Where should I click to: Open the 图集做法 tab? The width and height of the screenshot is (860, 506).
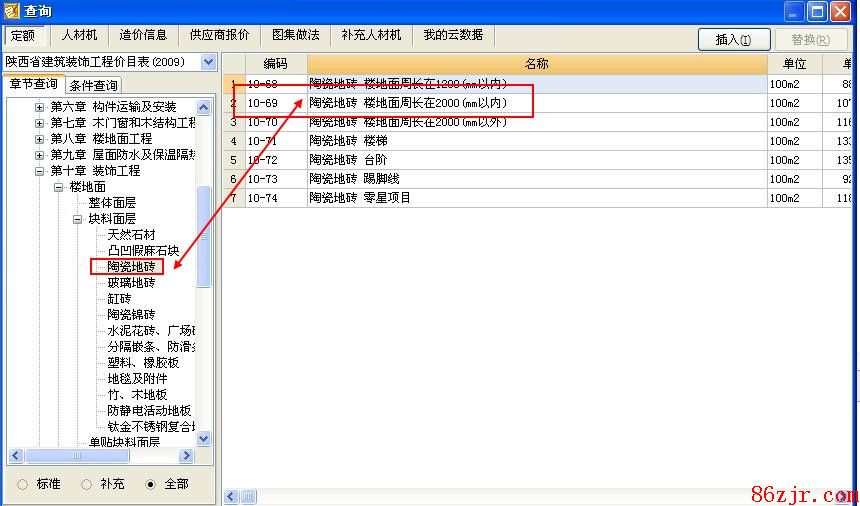[295, 35]
